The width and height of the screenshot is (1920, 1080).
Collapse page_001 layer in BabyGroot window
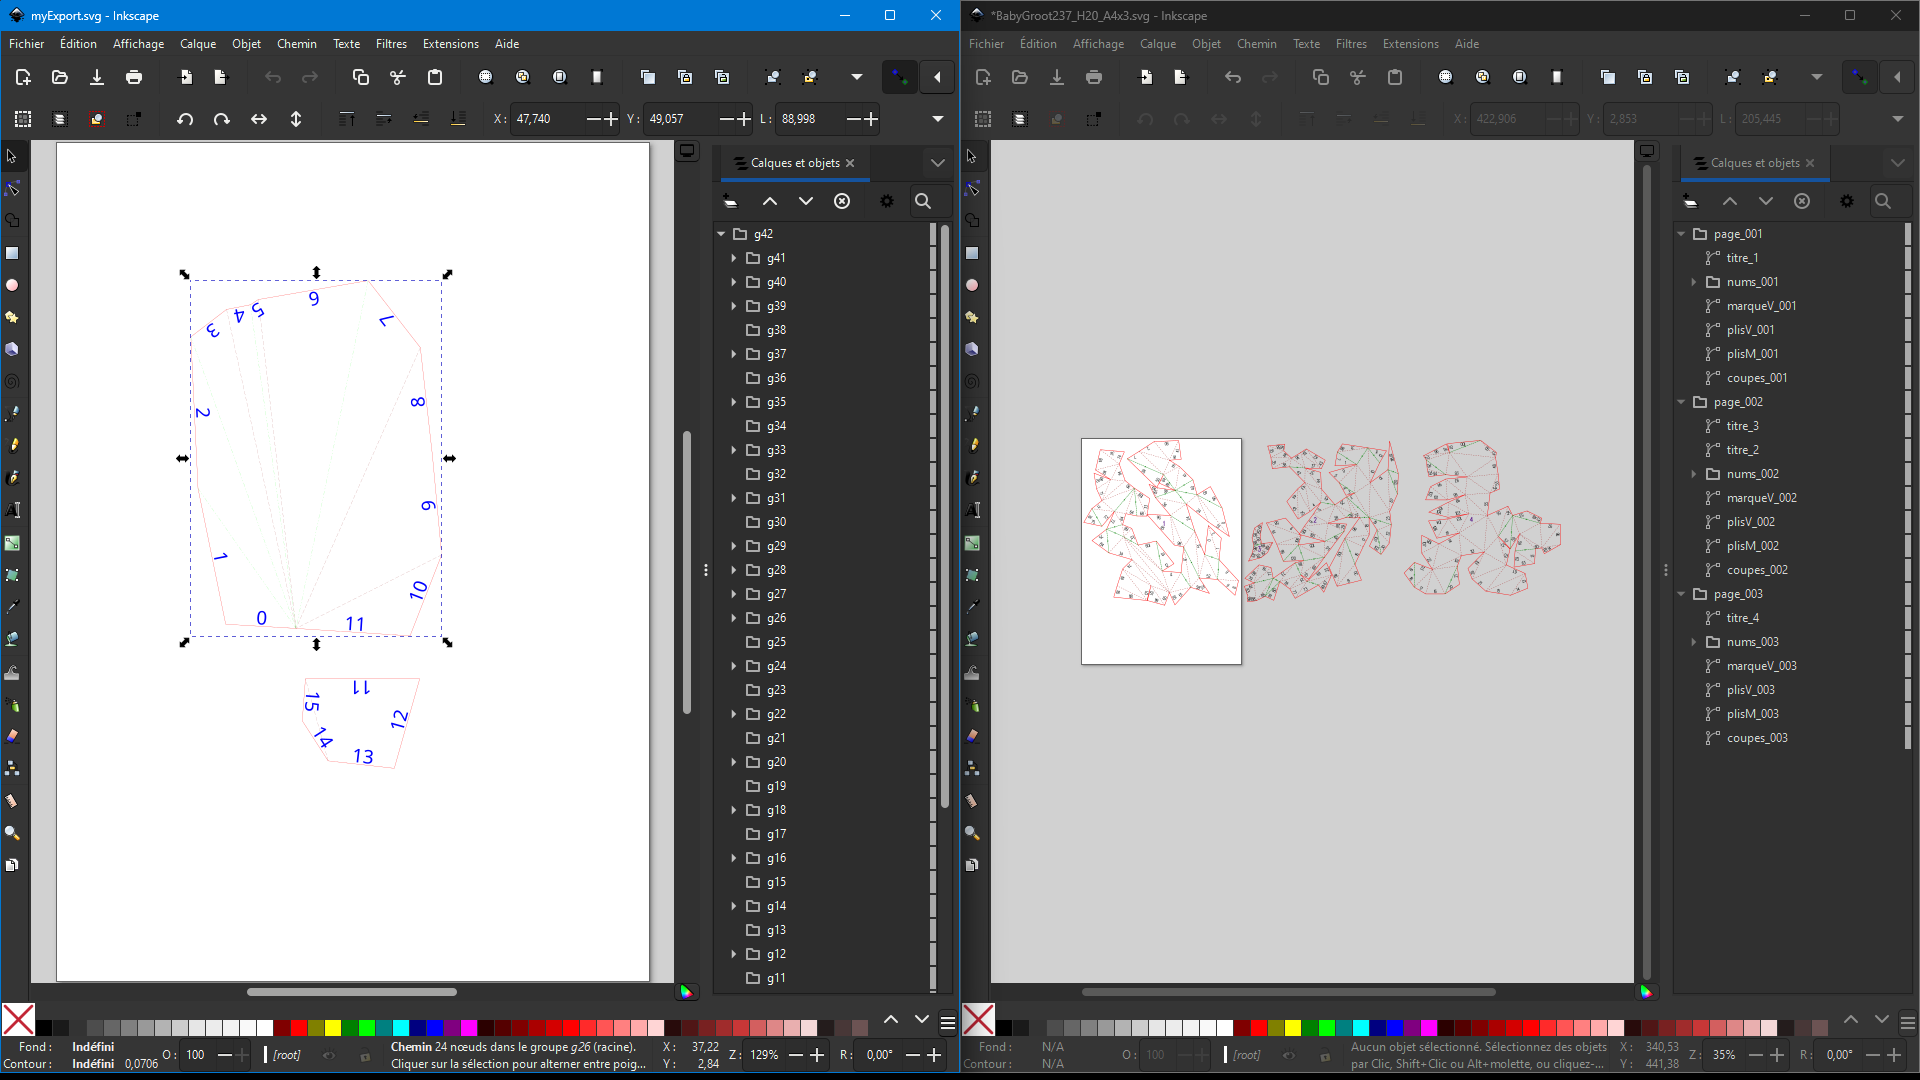tap(1681, 234)
